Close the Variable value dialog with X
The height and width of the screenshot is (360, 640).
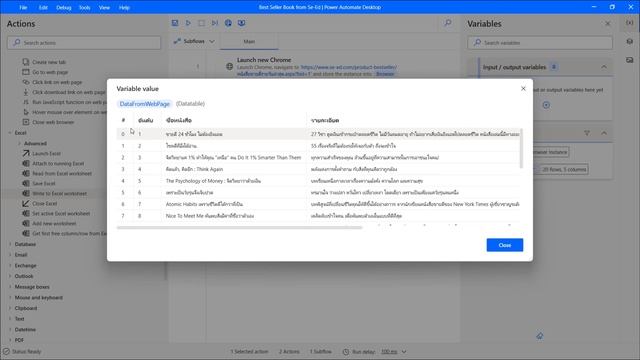pyautogui.click(x=523, y=89)
